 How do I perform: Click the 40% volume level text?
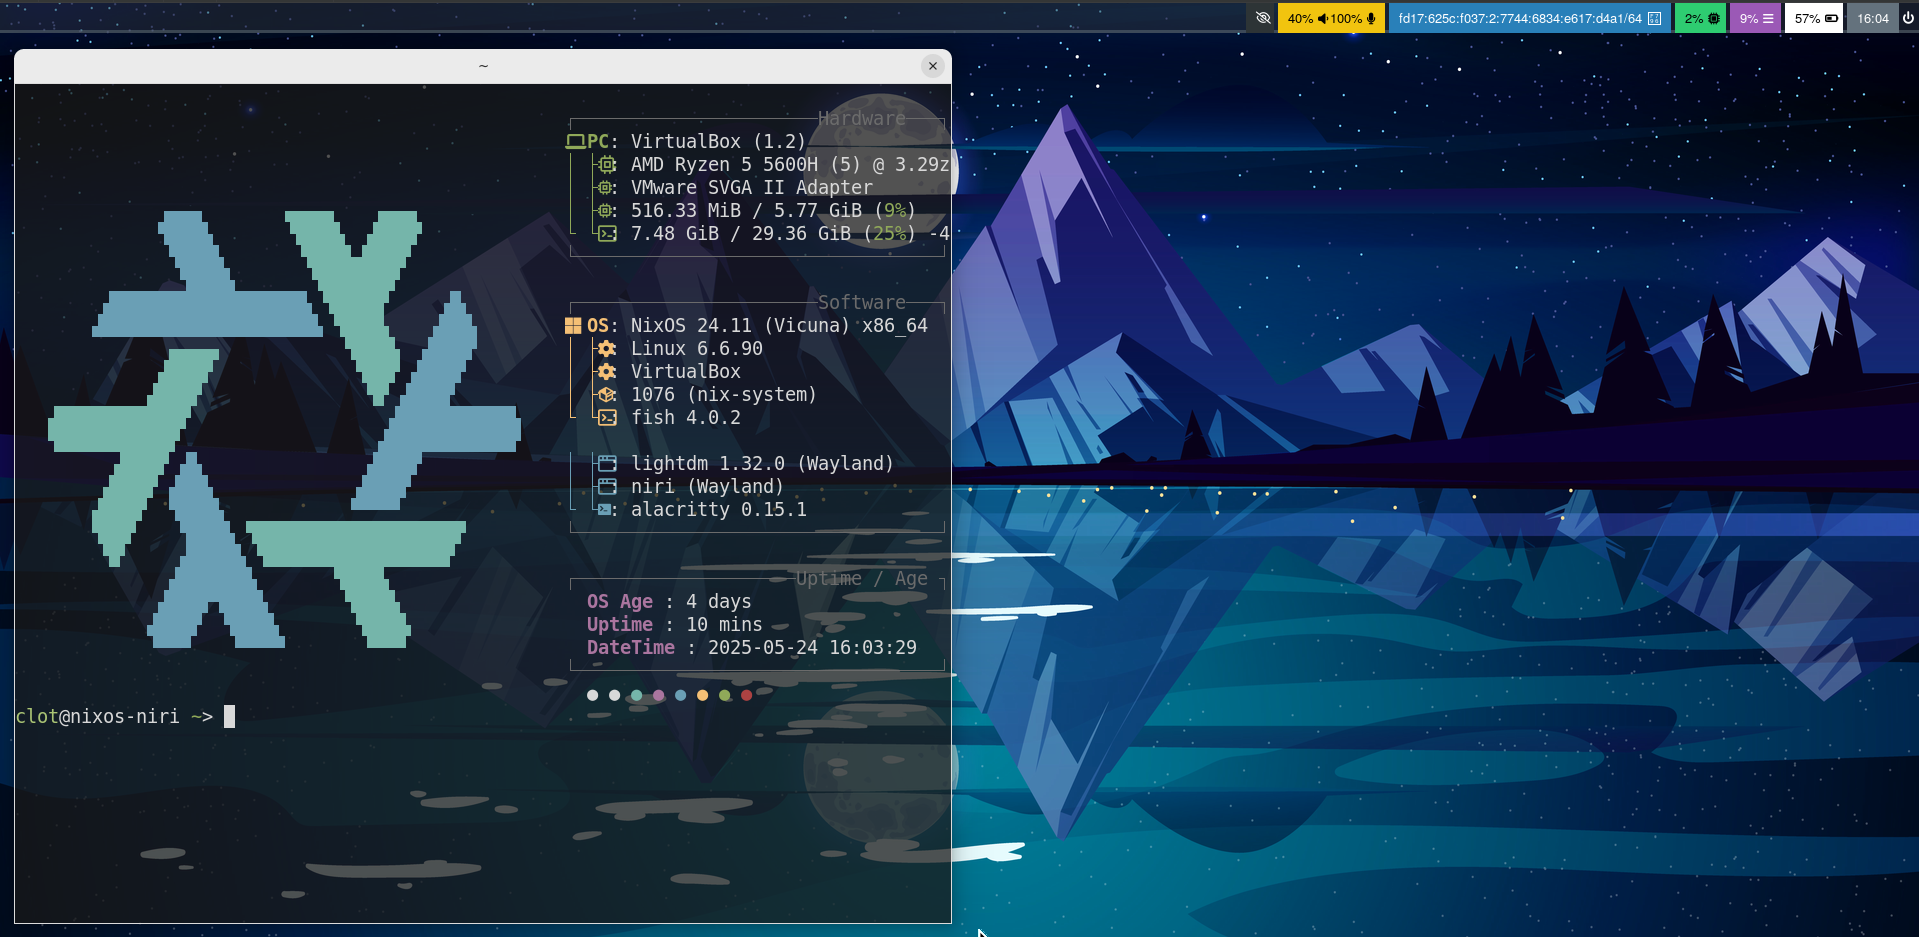[1300, 18]
